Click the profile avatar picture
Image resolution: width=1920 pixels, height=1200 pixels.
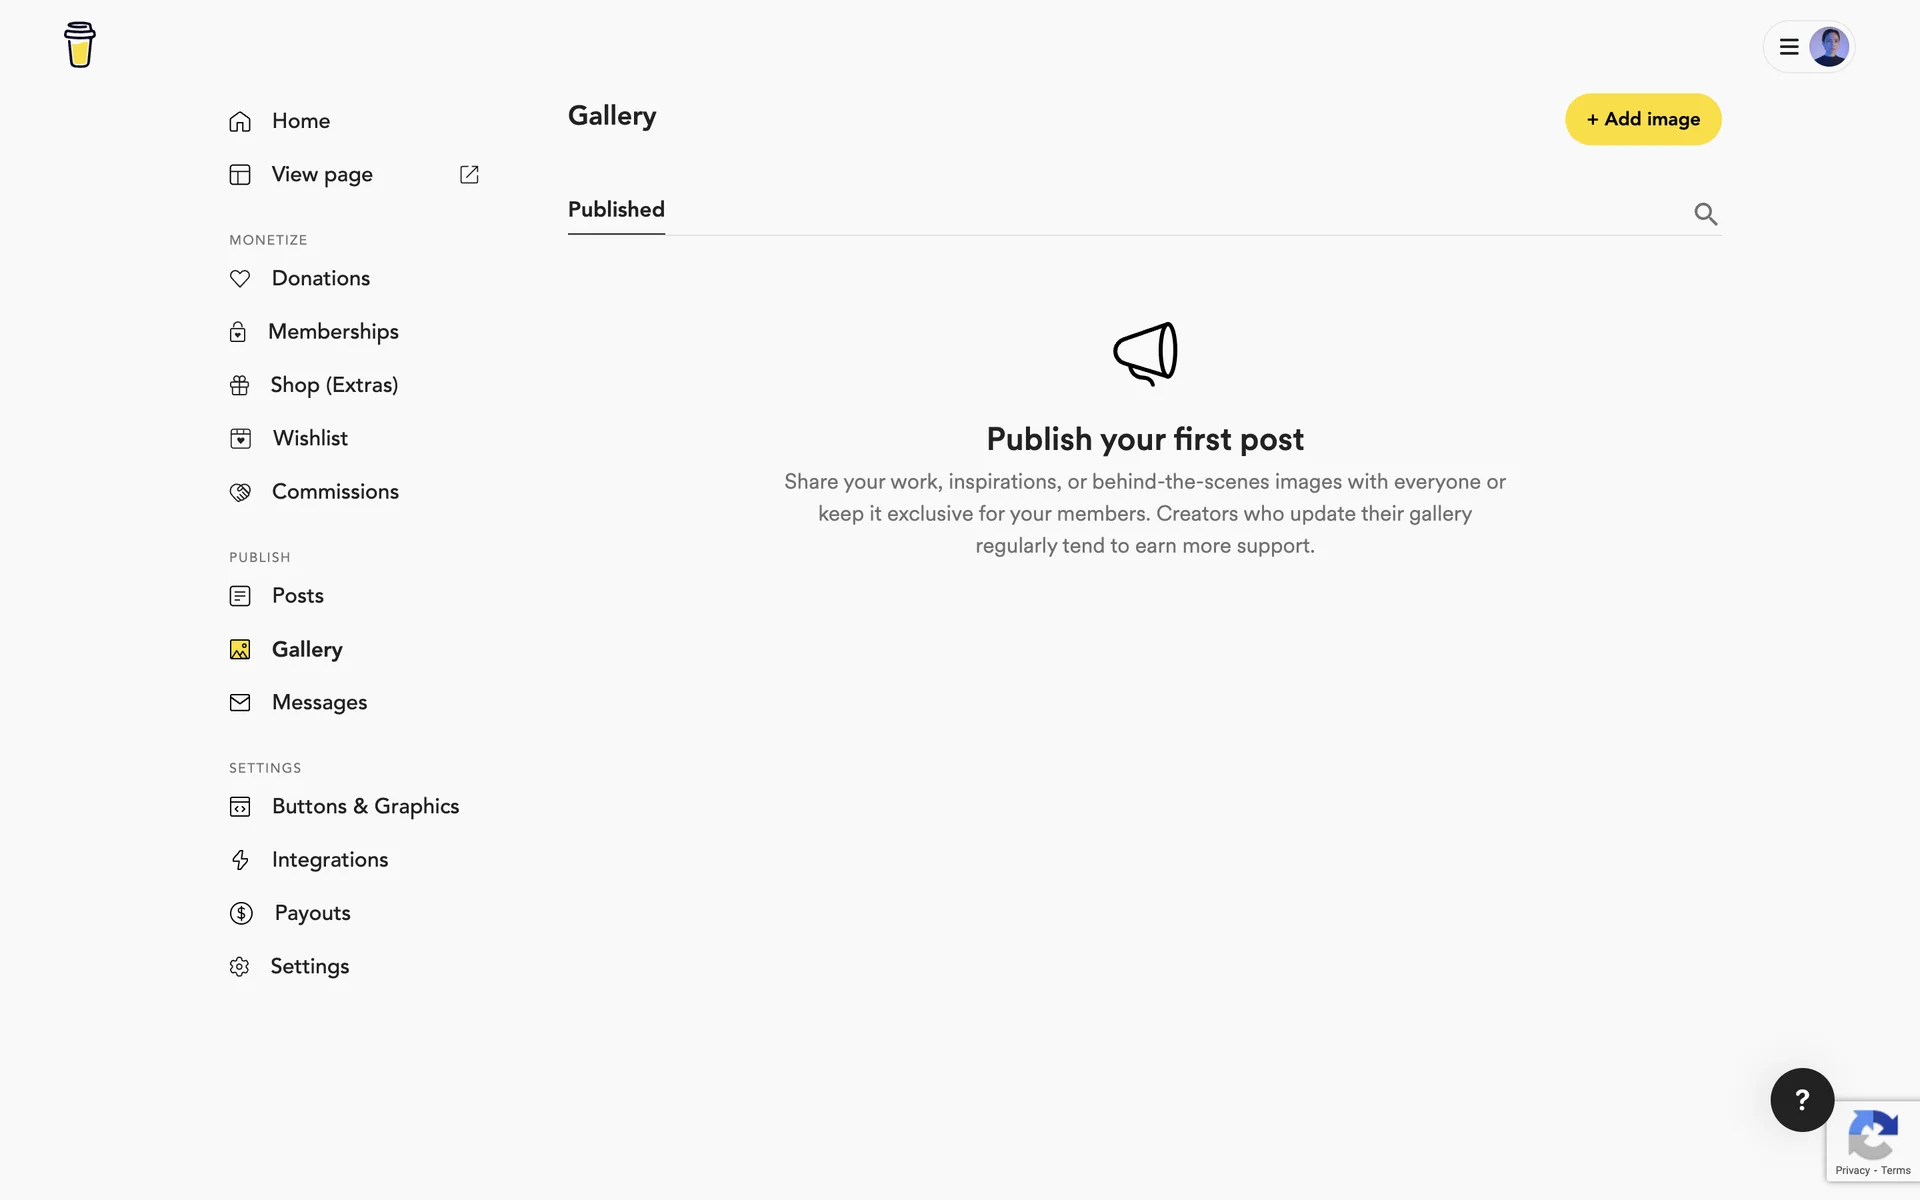point(1829,47)
